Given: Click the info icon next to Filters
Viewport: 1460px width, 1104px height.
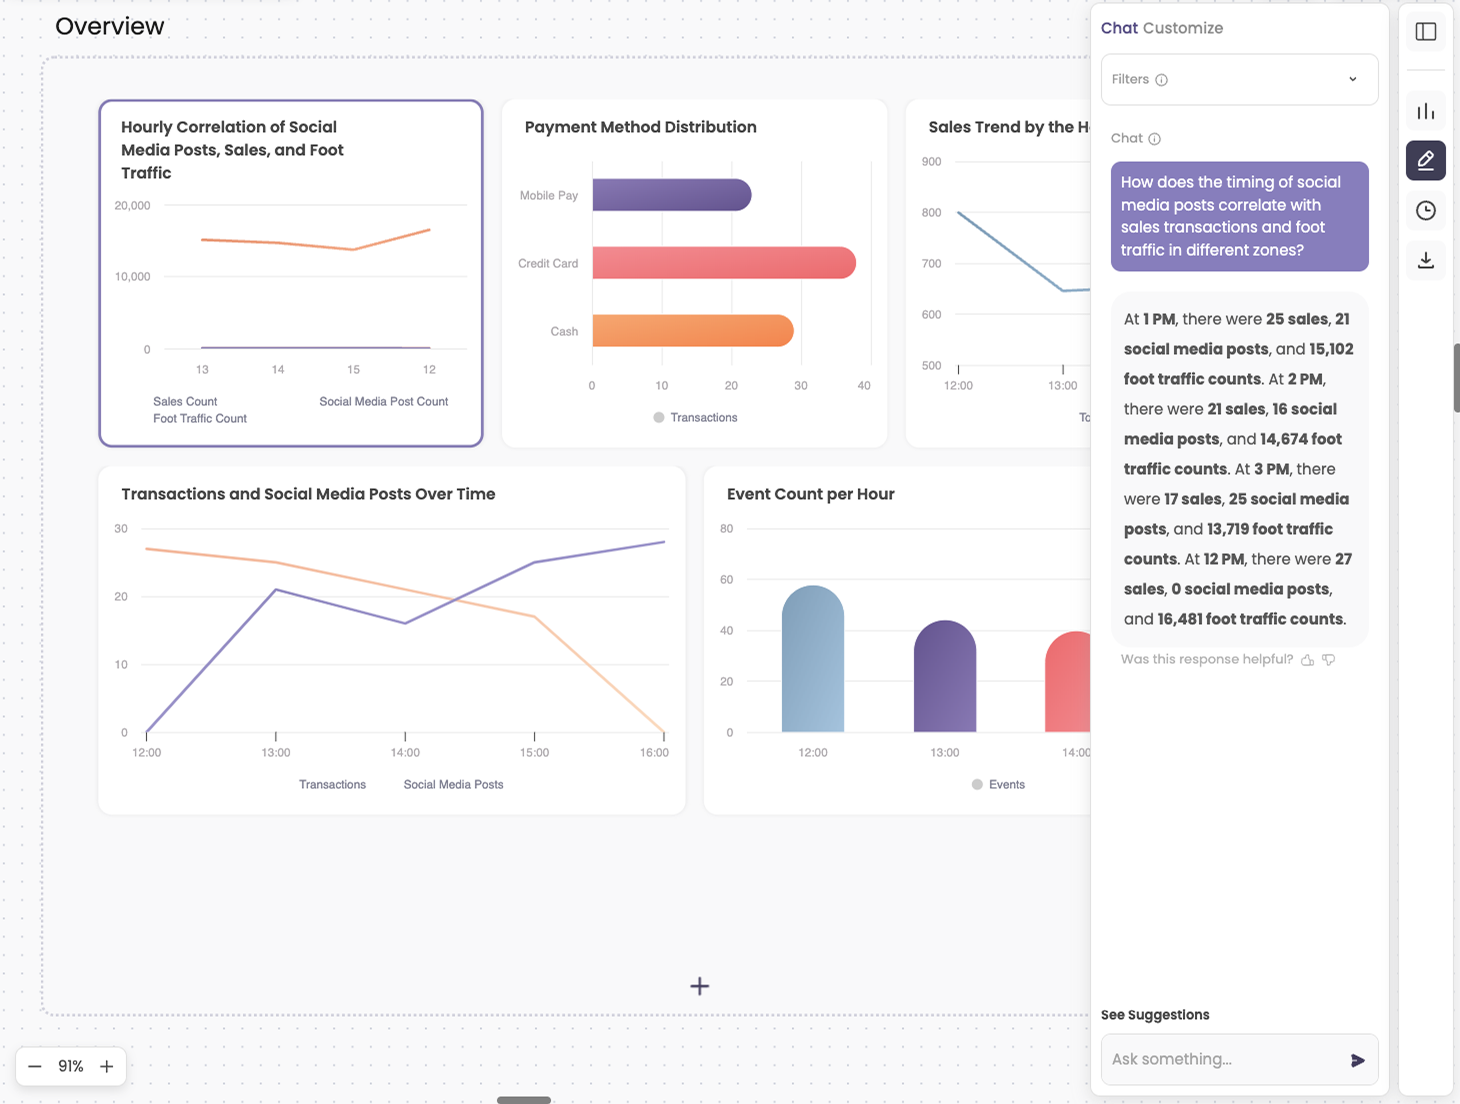Looking at the screenshot, I should pos(1163,79).
